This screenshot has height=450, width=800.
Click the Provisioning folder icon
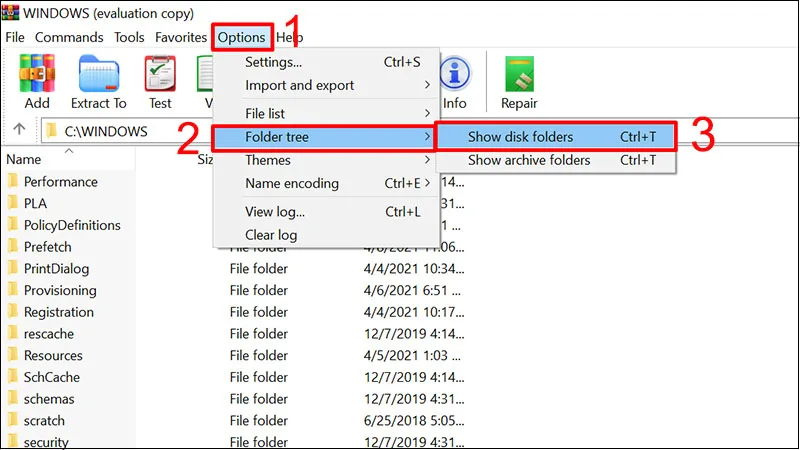pos(13,289)
